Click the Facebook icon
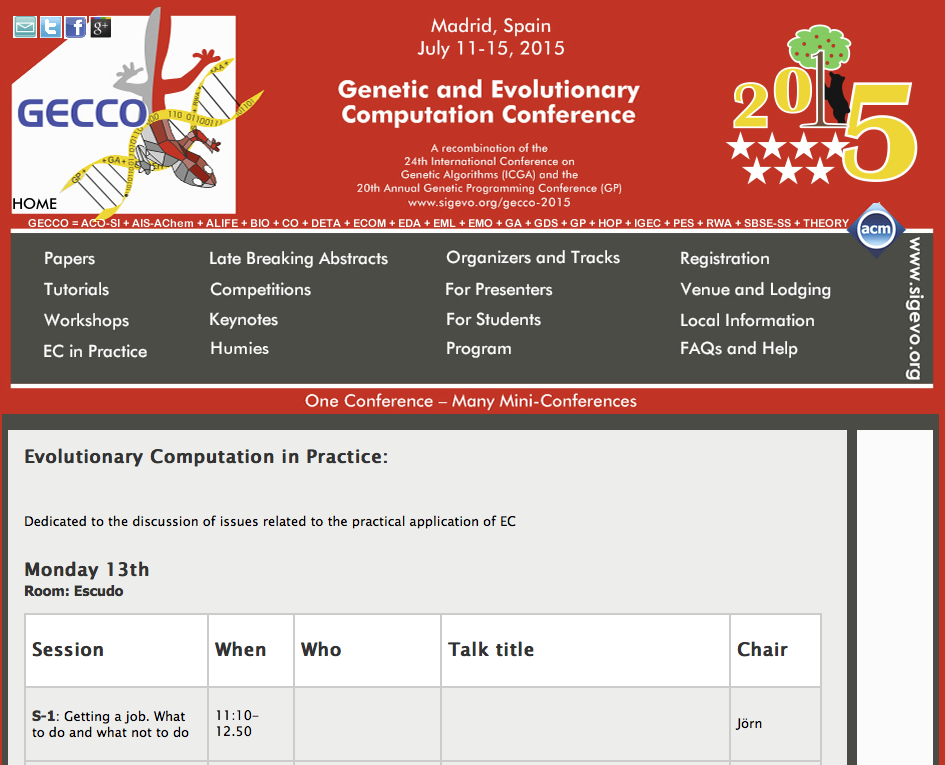 coord(76,27)
